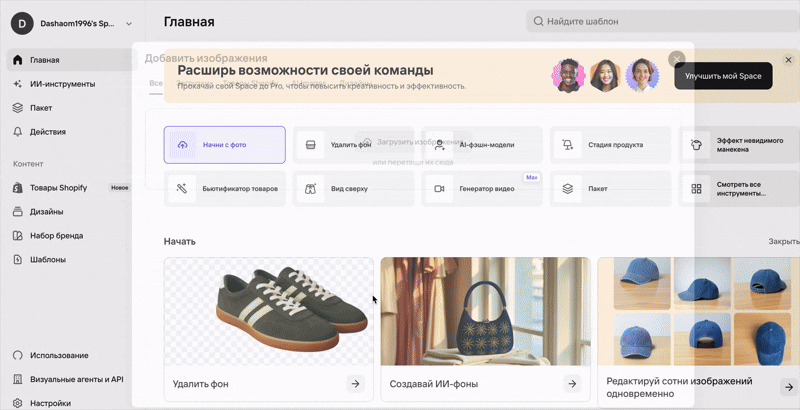
Task: Open ИИ-инструменты sparkle icon in sidebar
Action: click(x=18, y=84)
